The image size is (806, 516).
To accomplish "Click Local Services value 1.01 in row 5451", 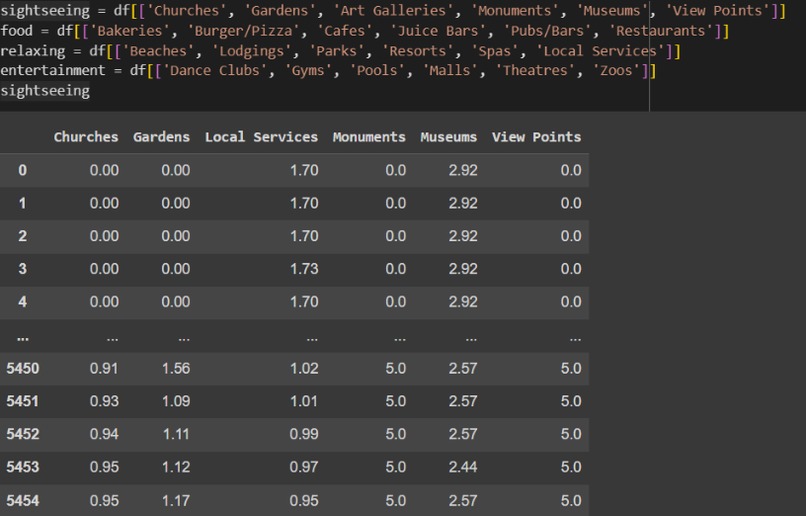I will [x=304, y=401].
